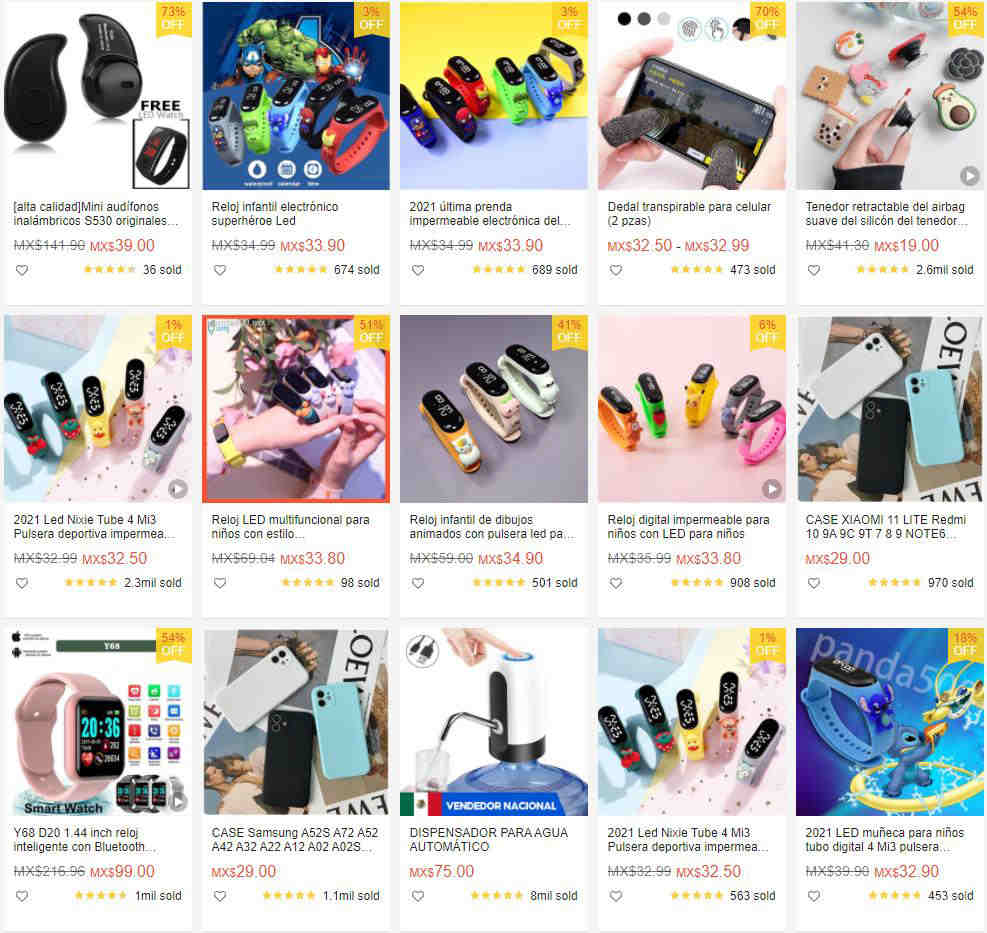Open CASE Samsung A52S A72 product title
The width and height of the screenshot is (987, 933).
coord(295,839)
